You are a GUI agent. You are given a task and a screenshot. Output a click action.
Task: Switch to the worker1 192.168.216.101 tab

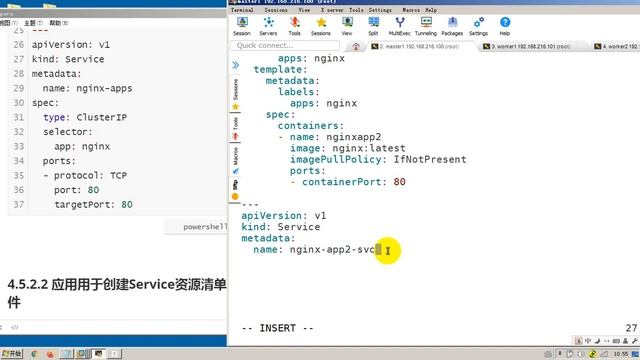[531, 47]
